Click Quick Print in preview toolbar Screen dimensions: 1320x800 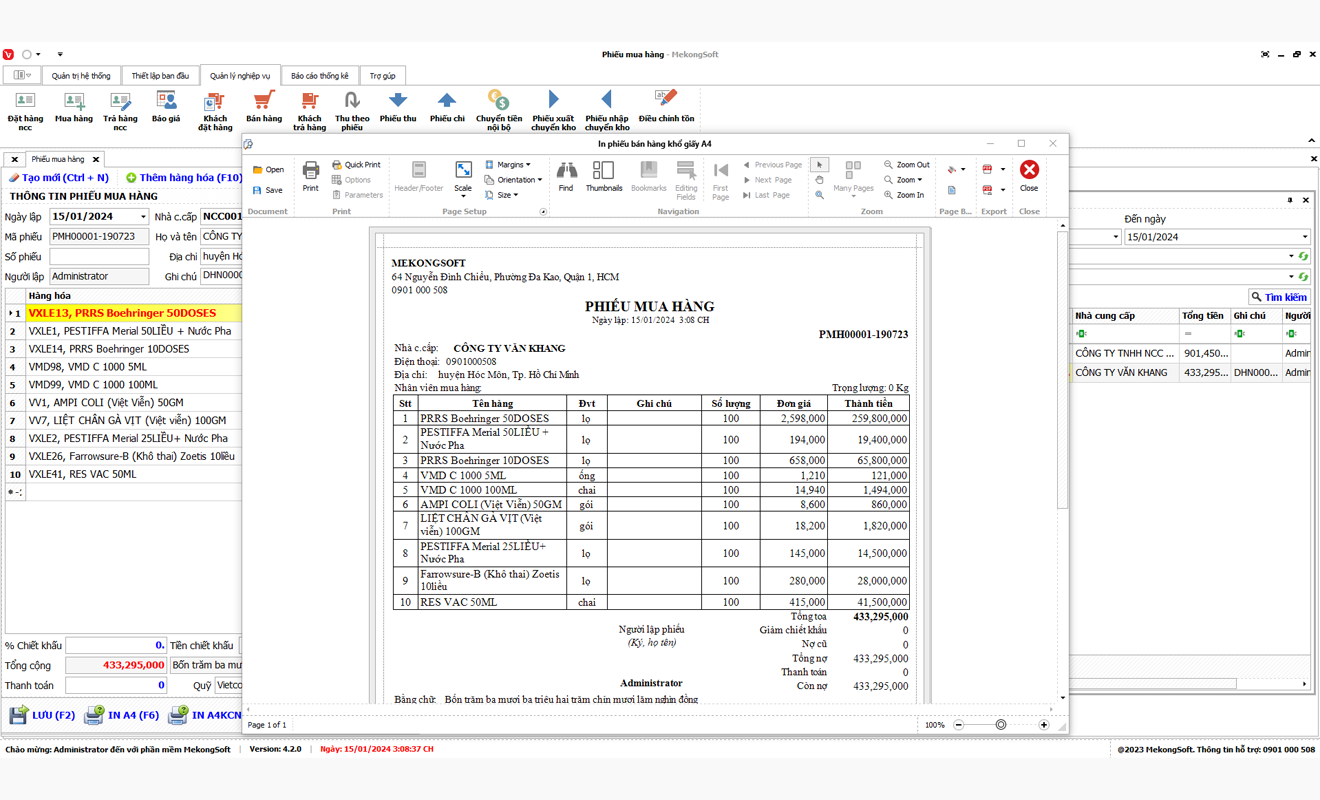[x=356, y=165]
